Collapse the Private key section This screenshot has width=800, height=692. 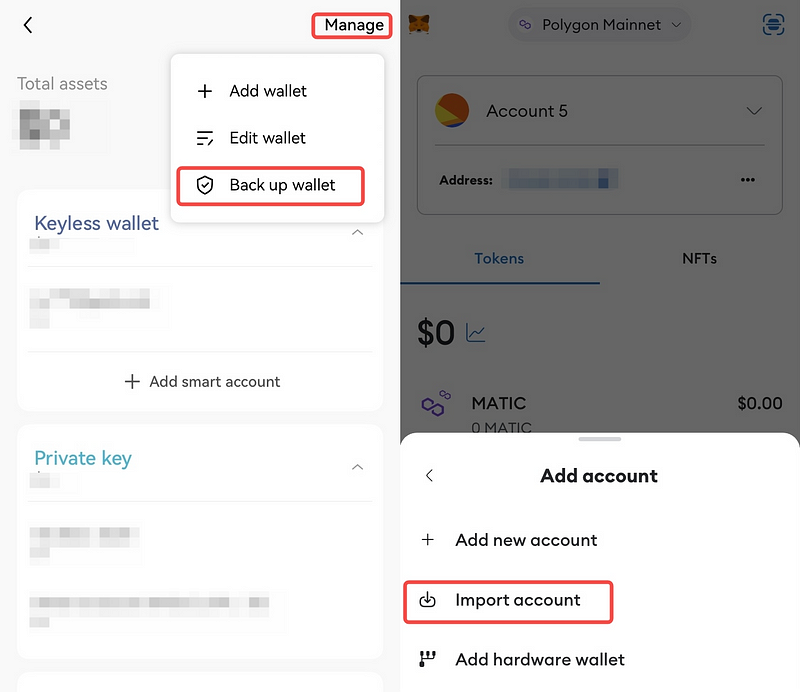click(x=357, y=467)
